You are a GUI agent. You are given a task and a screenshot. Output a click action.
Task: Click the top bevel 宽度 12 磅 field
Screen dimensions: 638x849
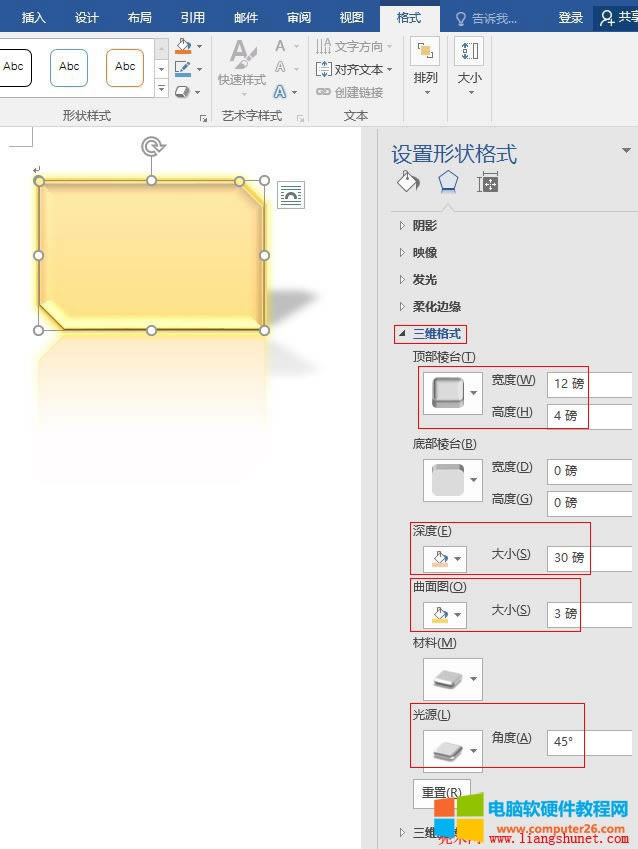[590, 384]
